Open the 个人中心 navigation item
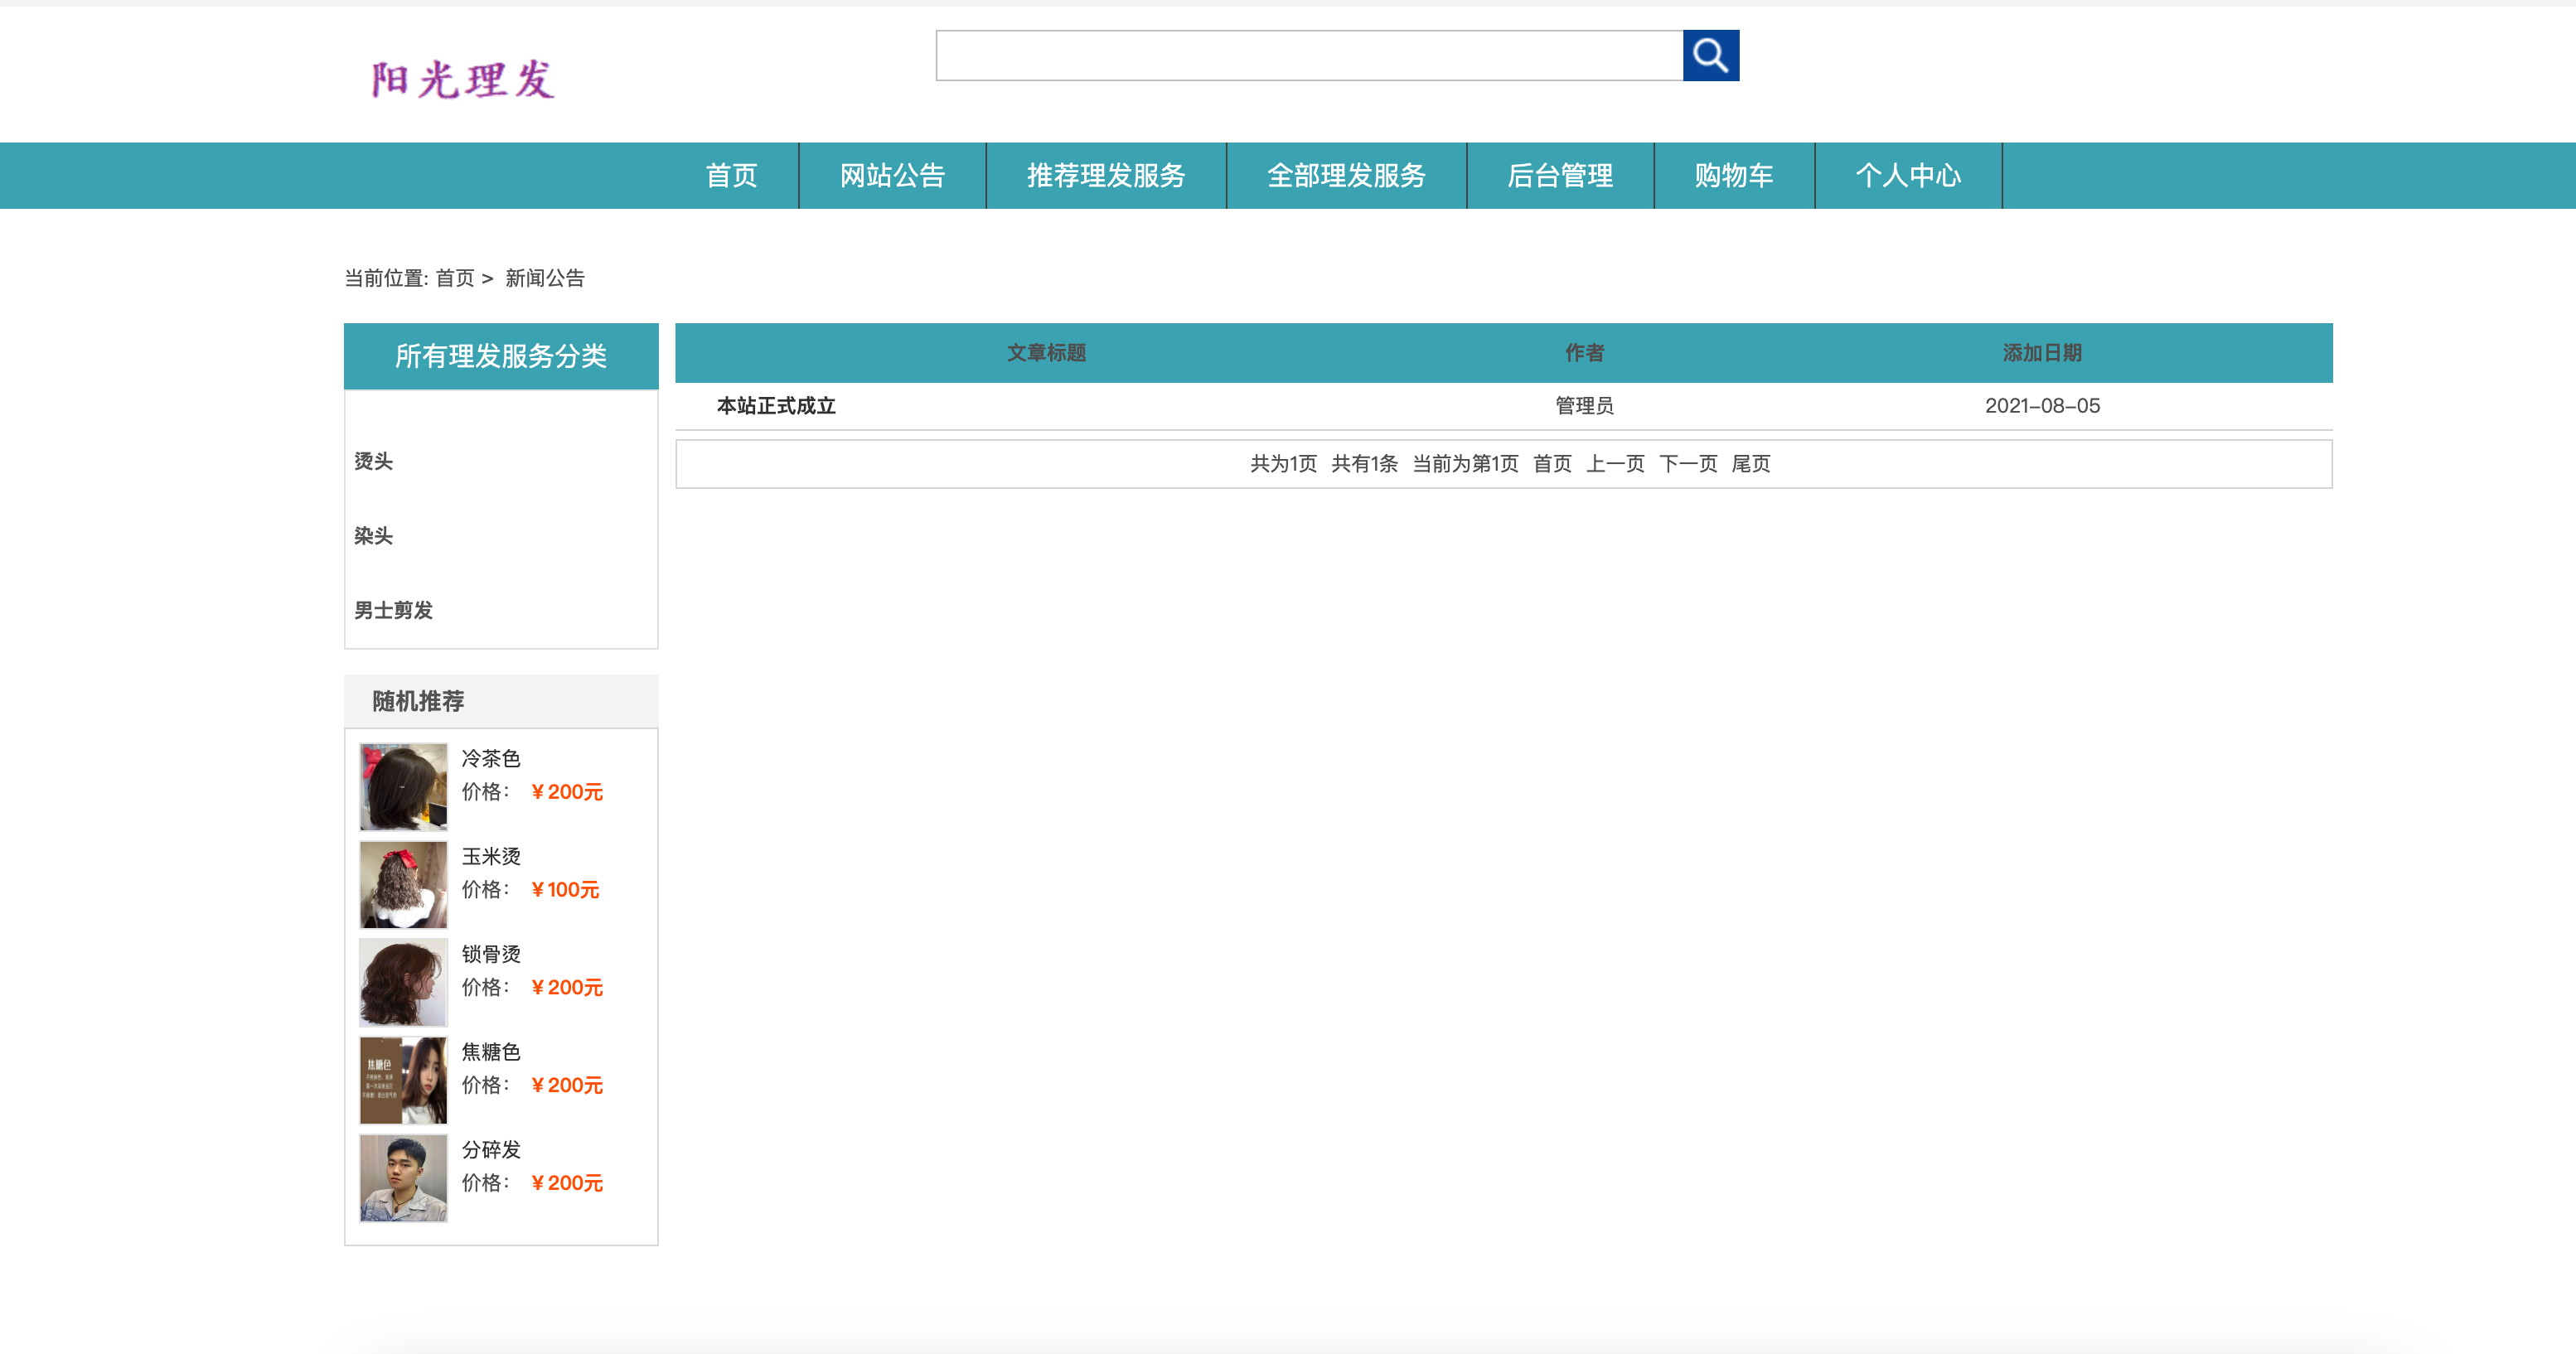 click(x=1908, y=175)
